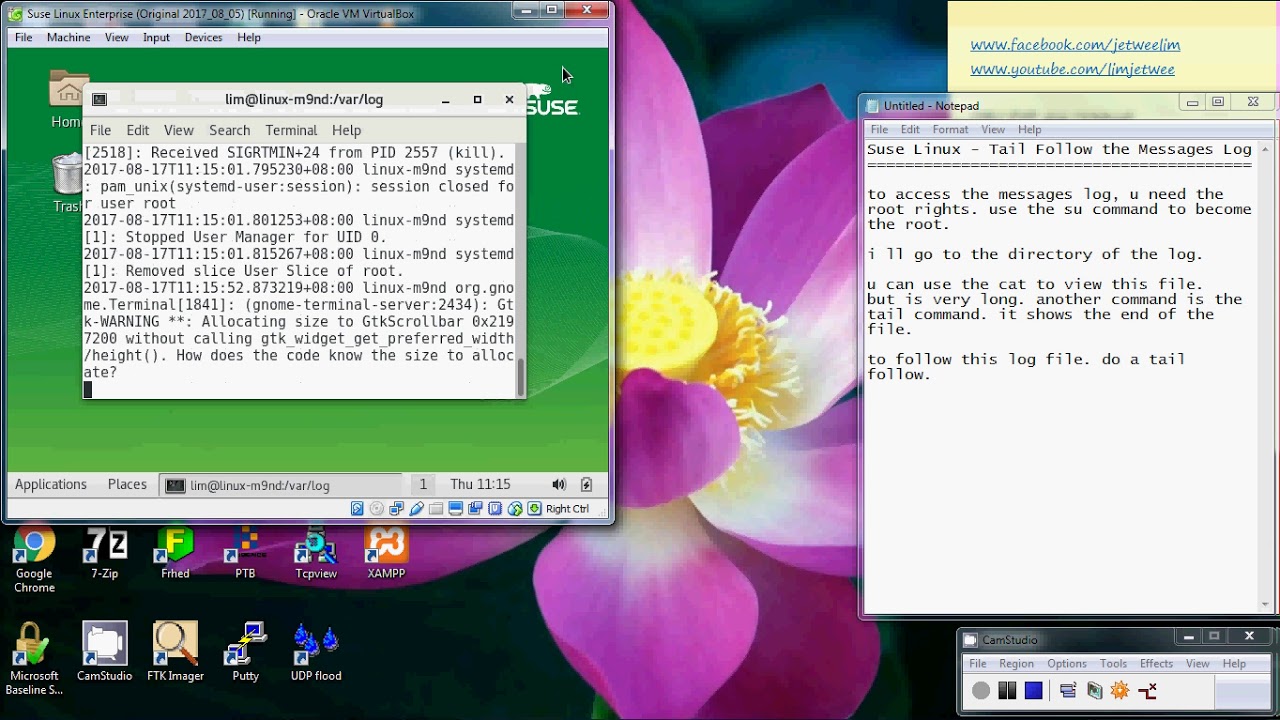
Task: Click CamStudio's screen annotations icon
Action: tap(1094, 690)
